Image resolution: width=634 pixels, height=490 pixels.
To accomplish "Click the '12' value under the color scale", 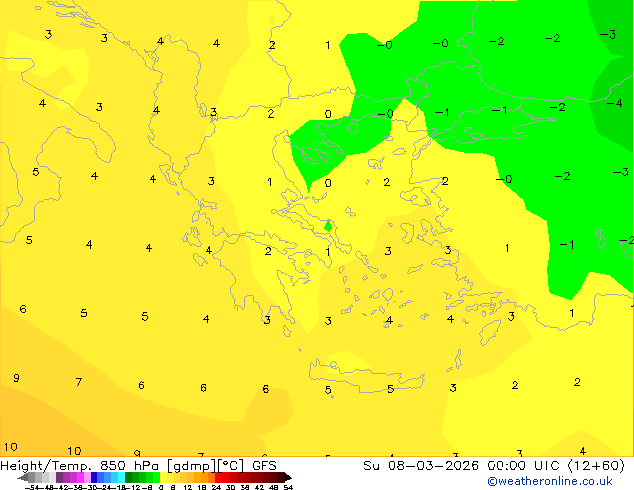I will tap(187, 487).
